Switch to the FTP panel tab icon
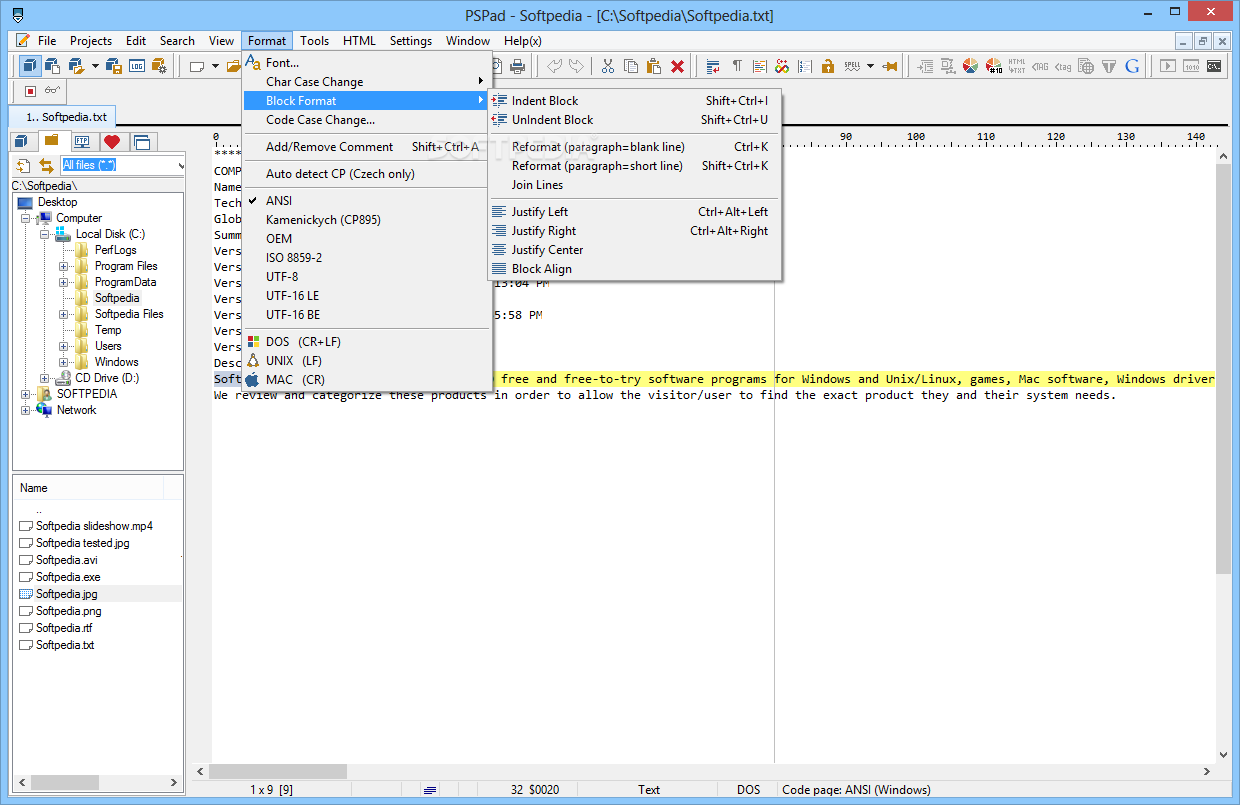Viewport: 1240px width, 805px height. coord(82,141)
